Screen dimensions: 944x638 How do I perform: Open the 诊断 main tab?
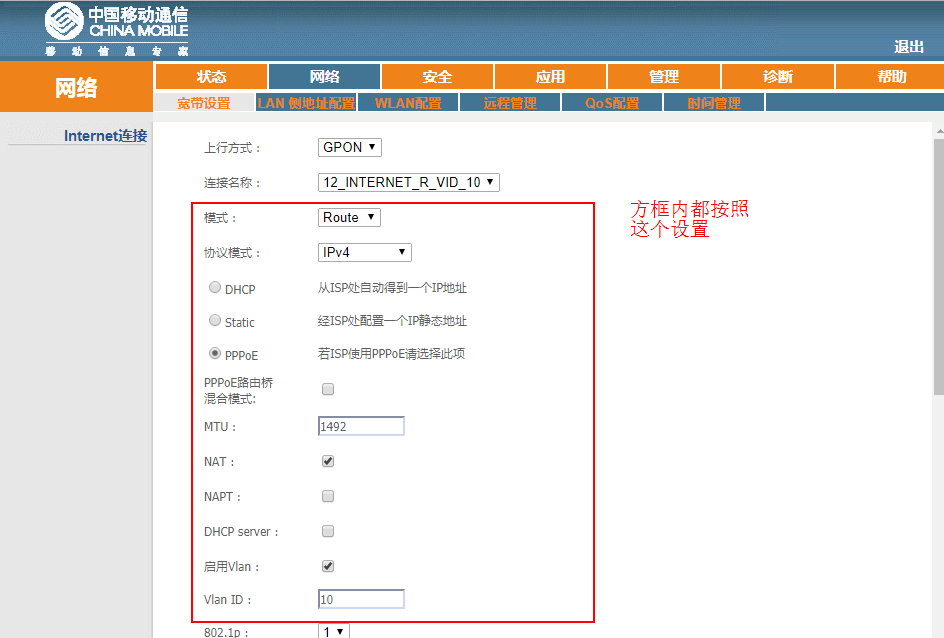coord(778,76)
